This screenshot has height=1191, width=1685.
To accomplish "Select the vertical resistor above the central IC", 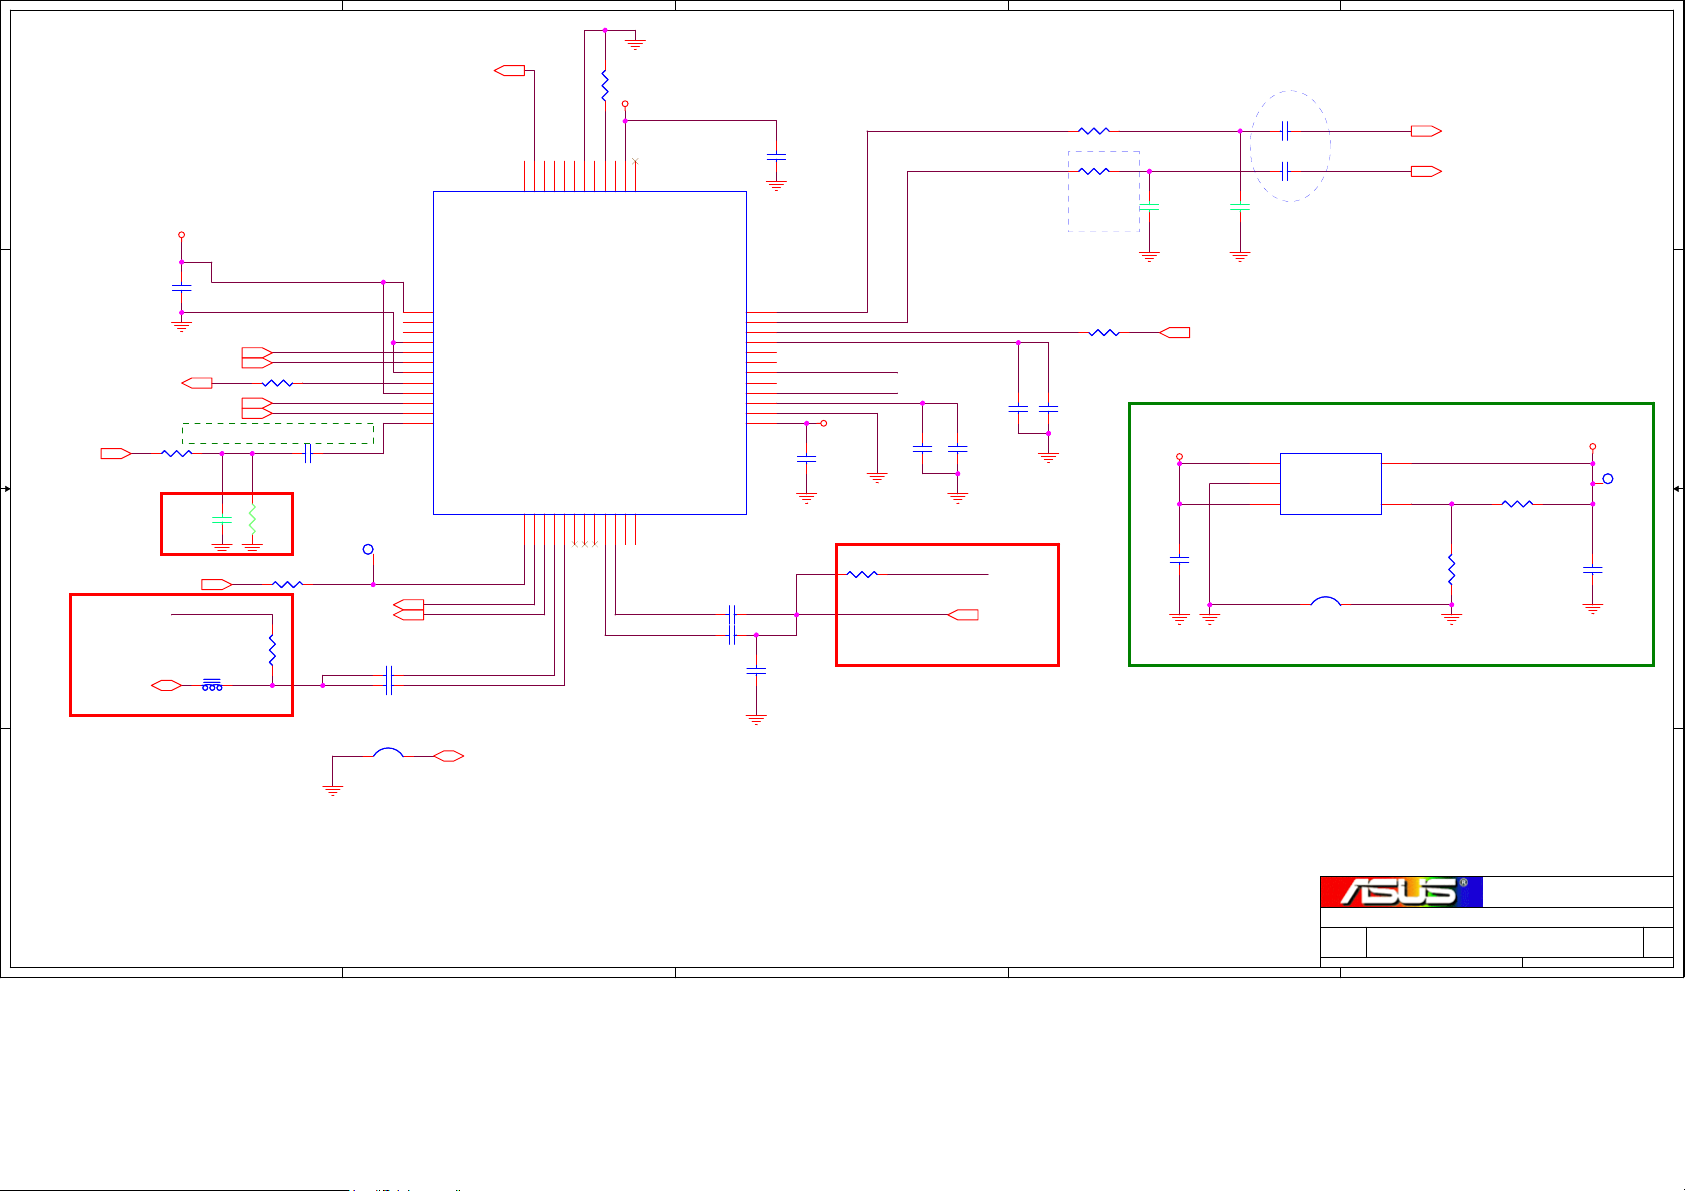I will (605, 85).
